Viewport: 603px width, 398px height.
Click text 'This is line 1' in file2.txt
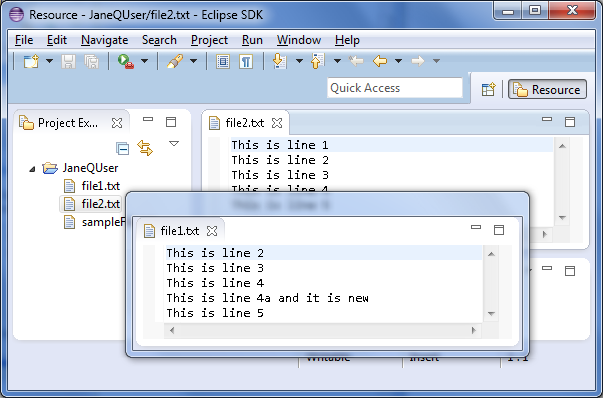(x=280, y=145)
